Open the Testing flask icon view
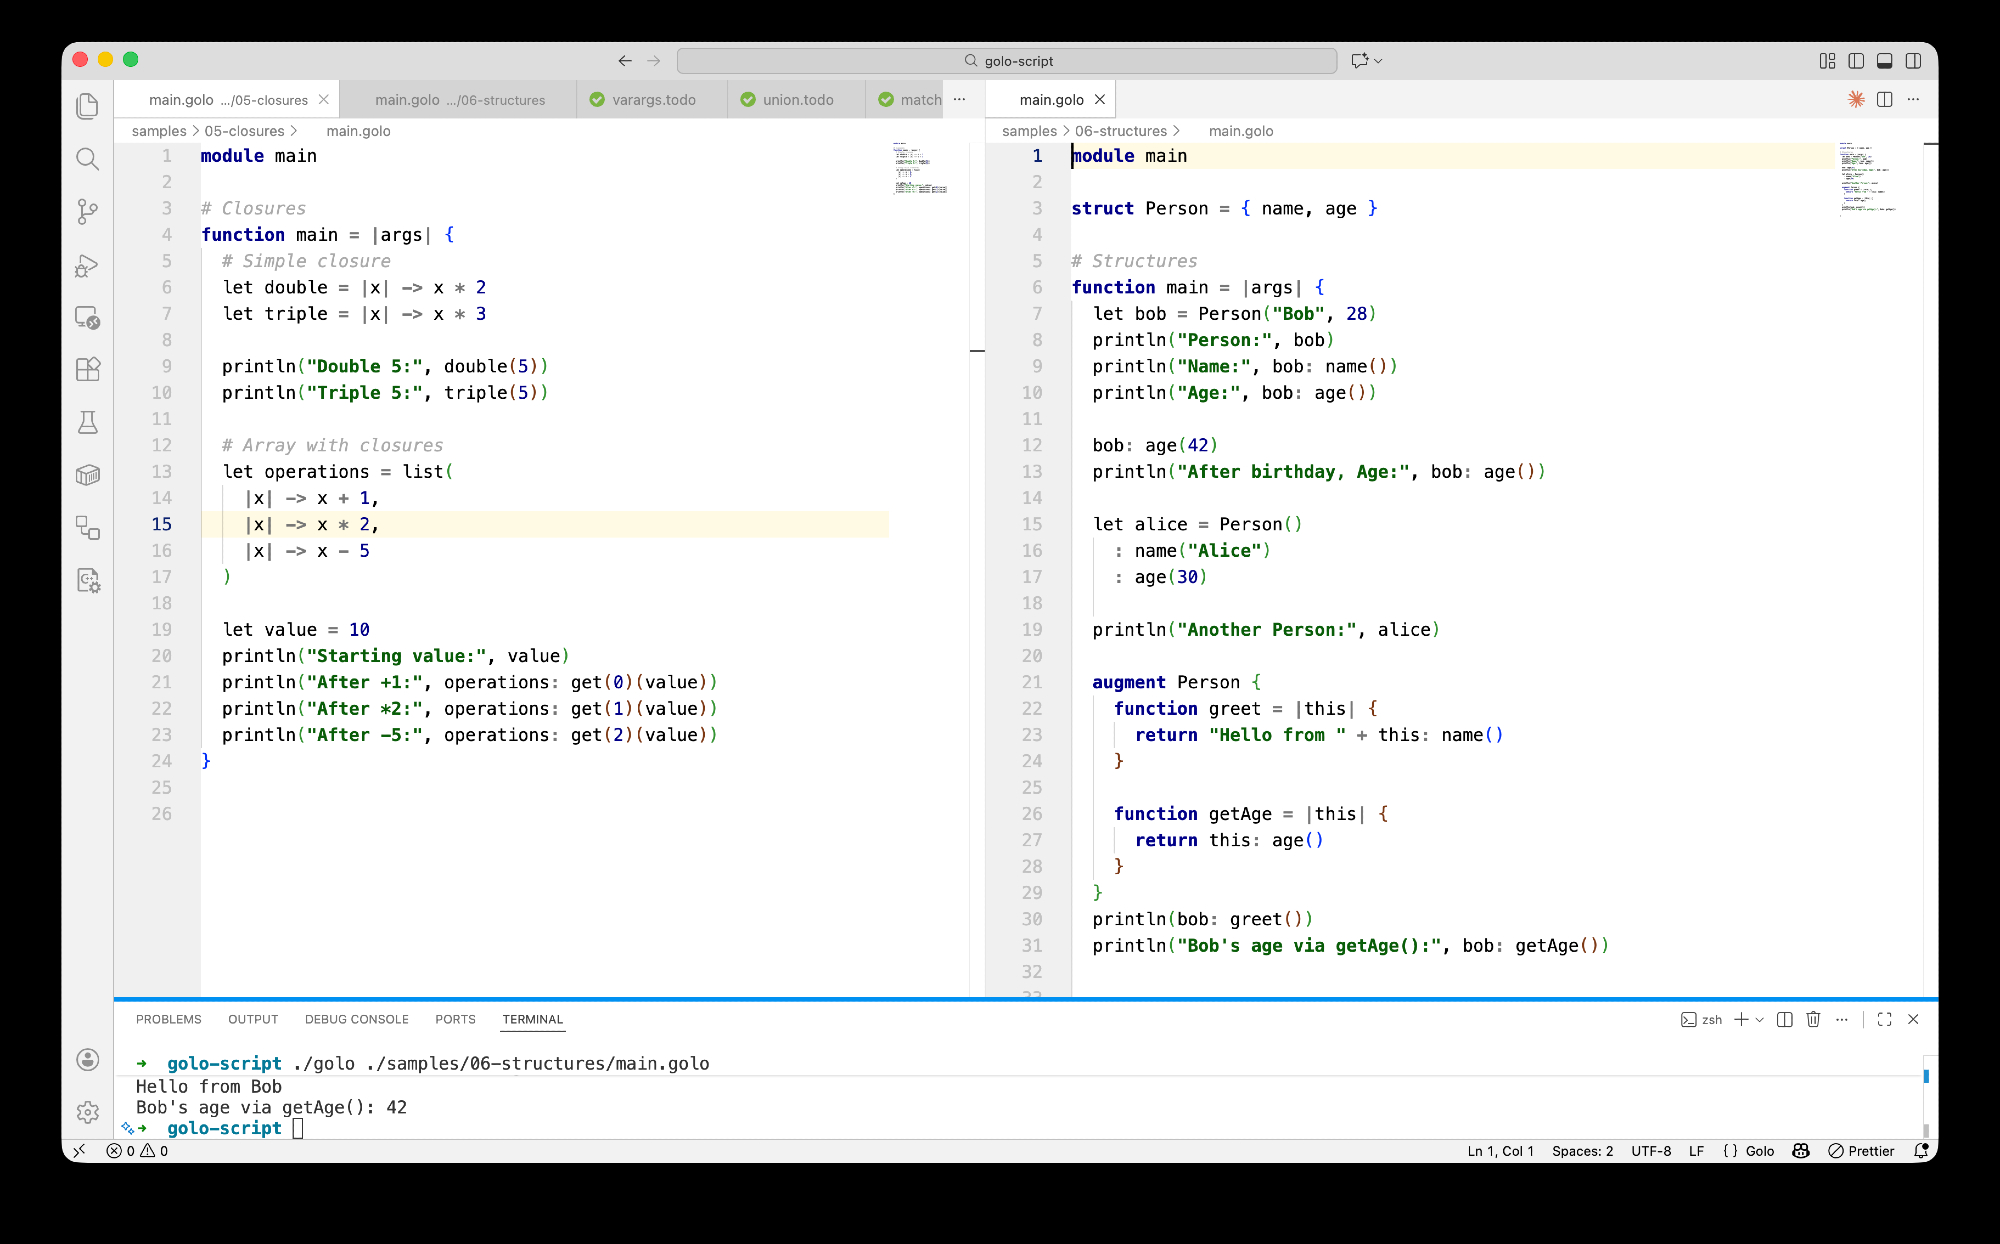2000x1244 pixels. click(x=88, y=422)
